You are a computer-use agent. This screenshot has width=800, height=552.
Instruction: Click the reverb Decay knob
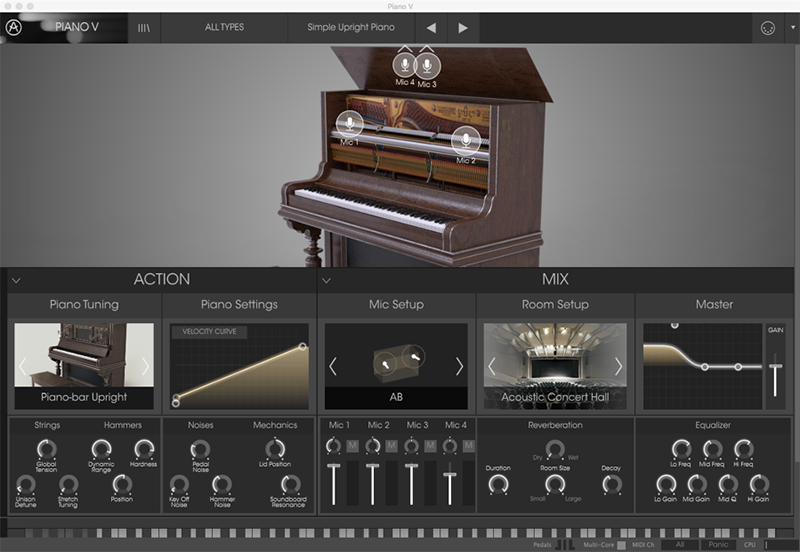pyautogui.click(x=612, y=484)
